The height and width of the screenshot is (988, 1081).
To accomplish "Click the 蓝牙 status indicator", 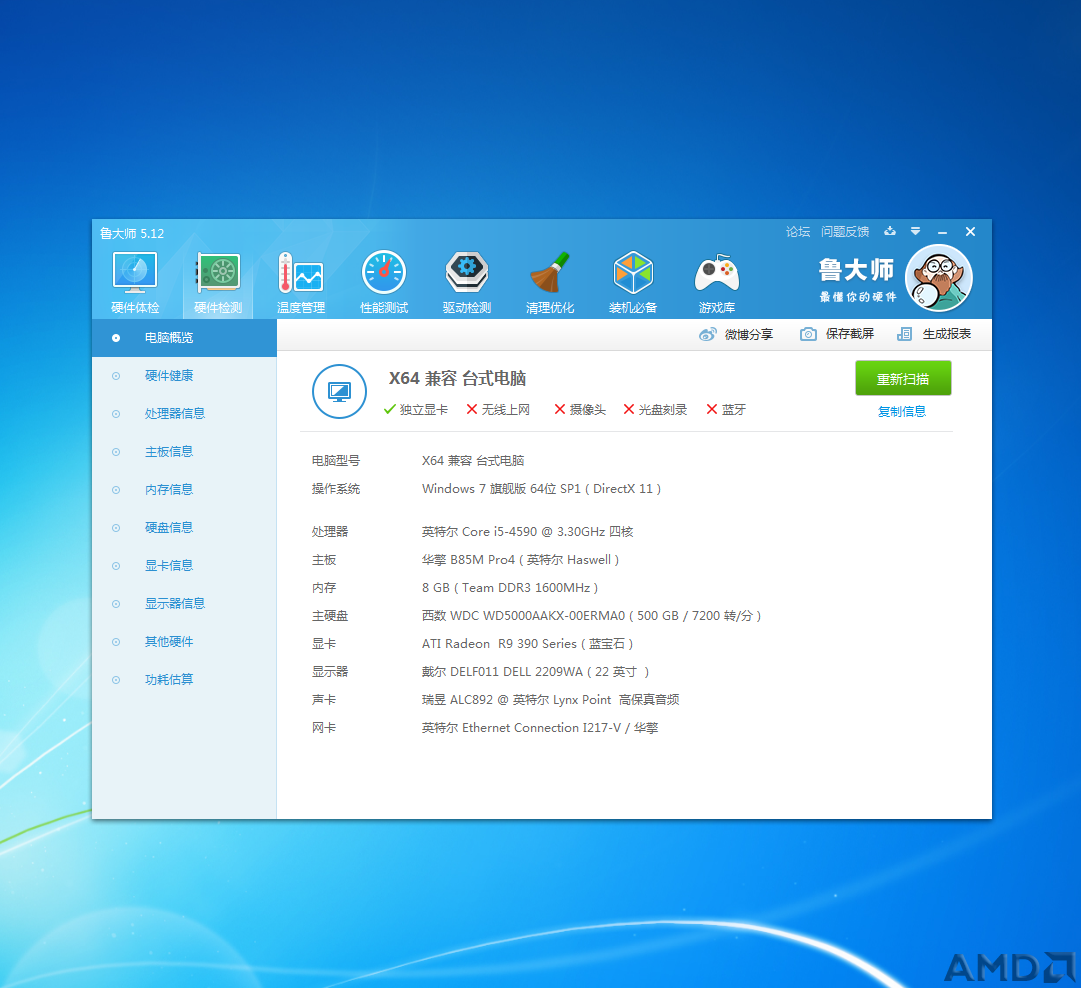I will tap(726, 410).
